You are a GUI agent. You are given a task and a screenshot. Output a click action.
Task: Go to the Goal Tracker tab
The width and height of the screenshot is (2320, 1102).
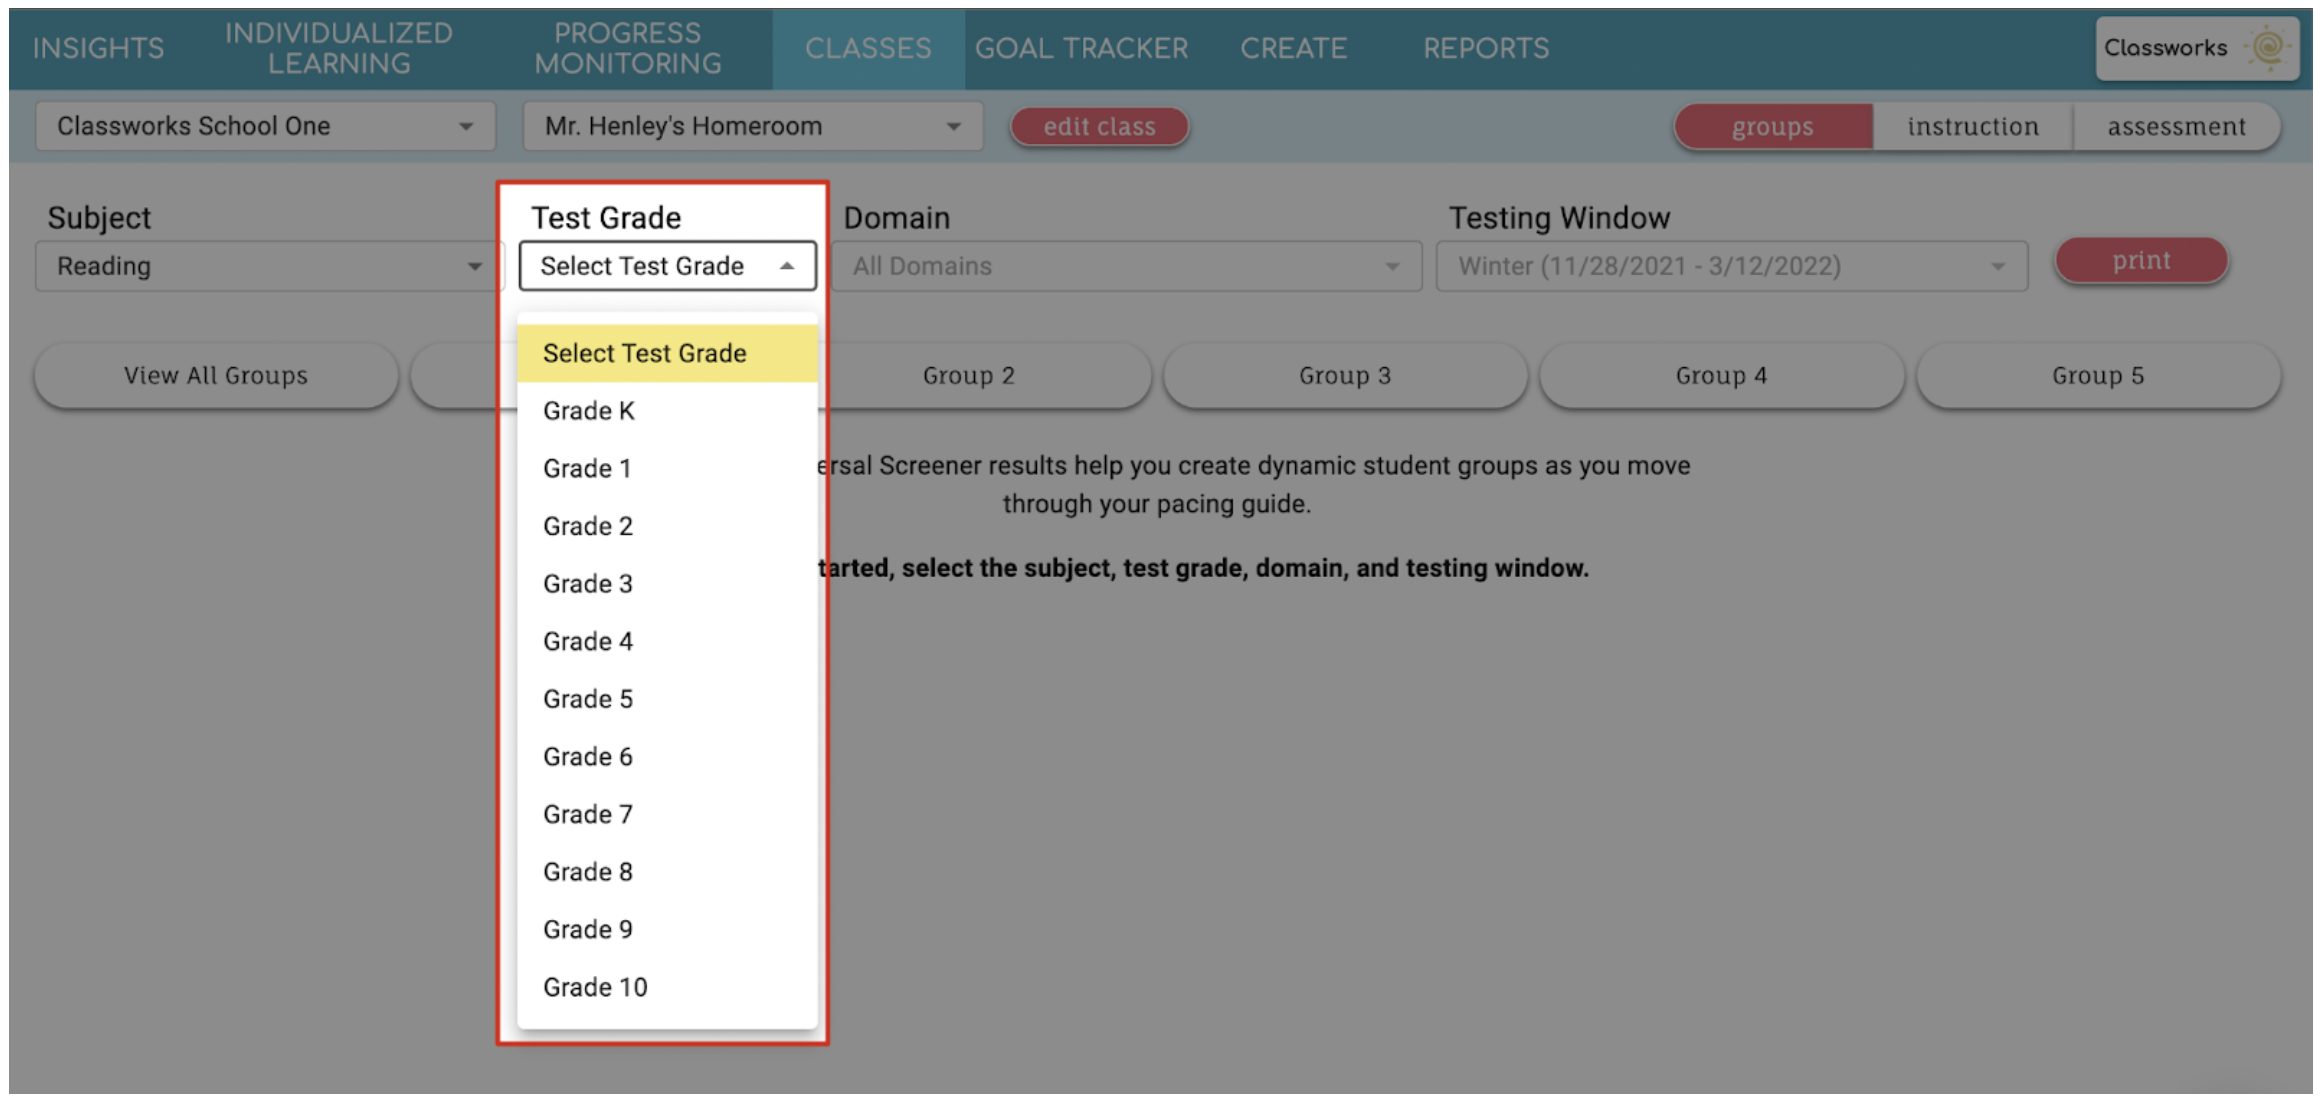coord(1081,48)
